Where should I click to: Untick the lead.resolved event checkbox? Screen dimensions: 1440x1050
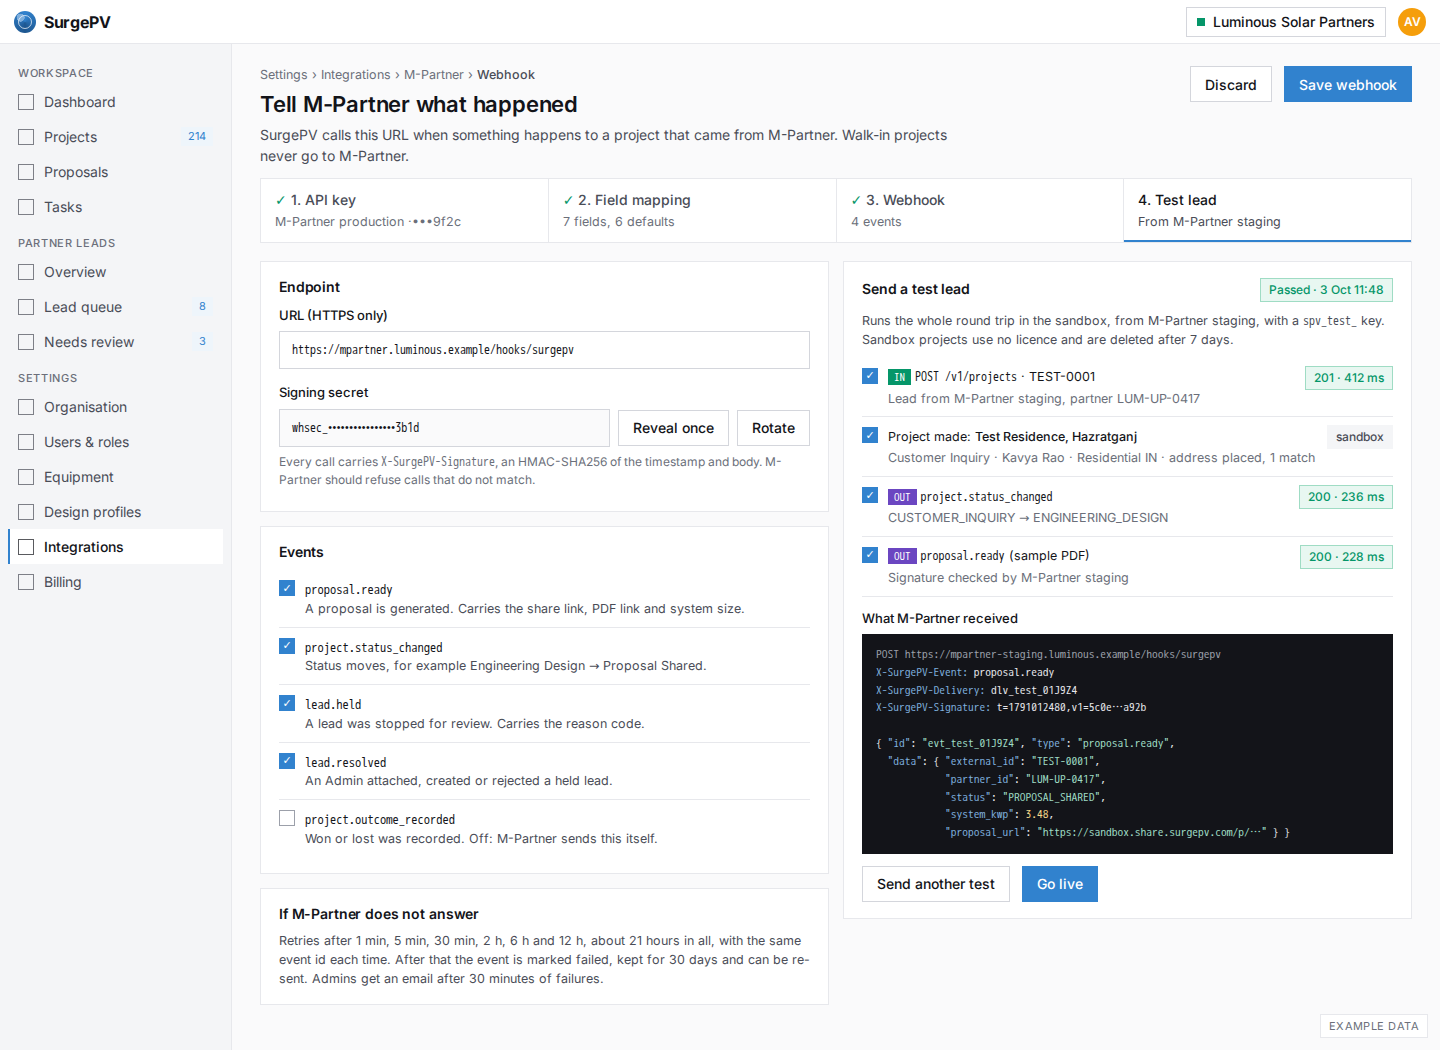click(287, 761)
